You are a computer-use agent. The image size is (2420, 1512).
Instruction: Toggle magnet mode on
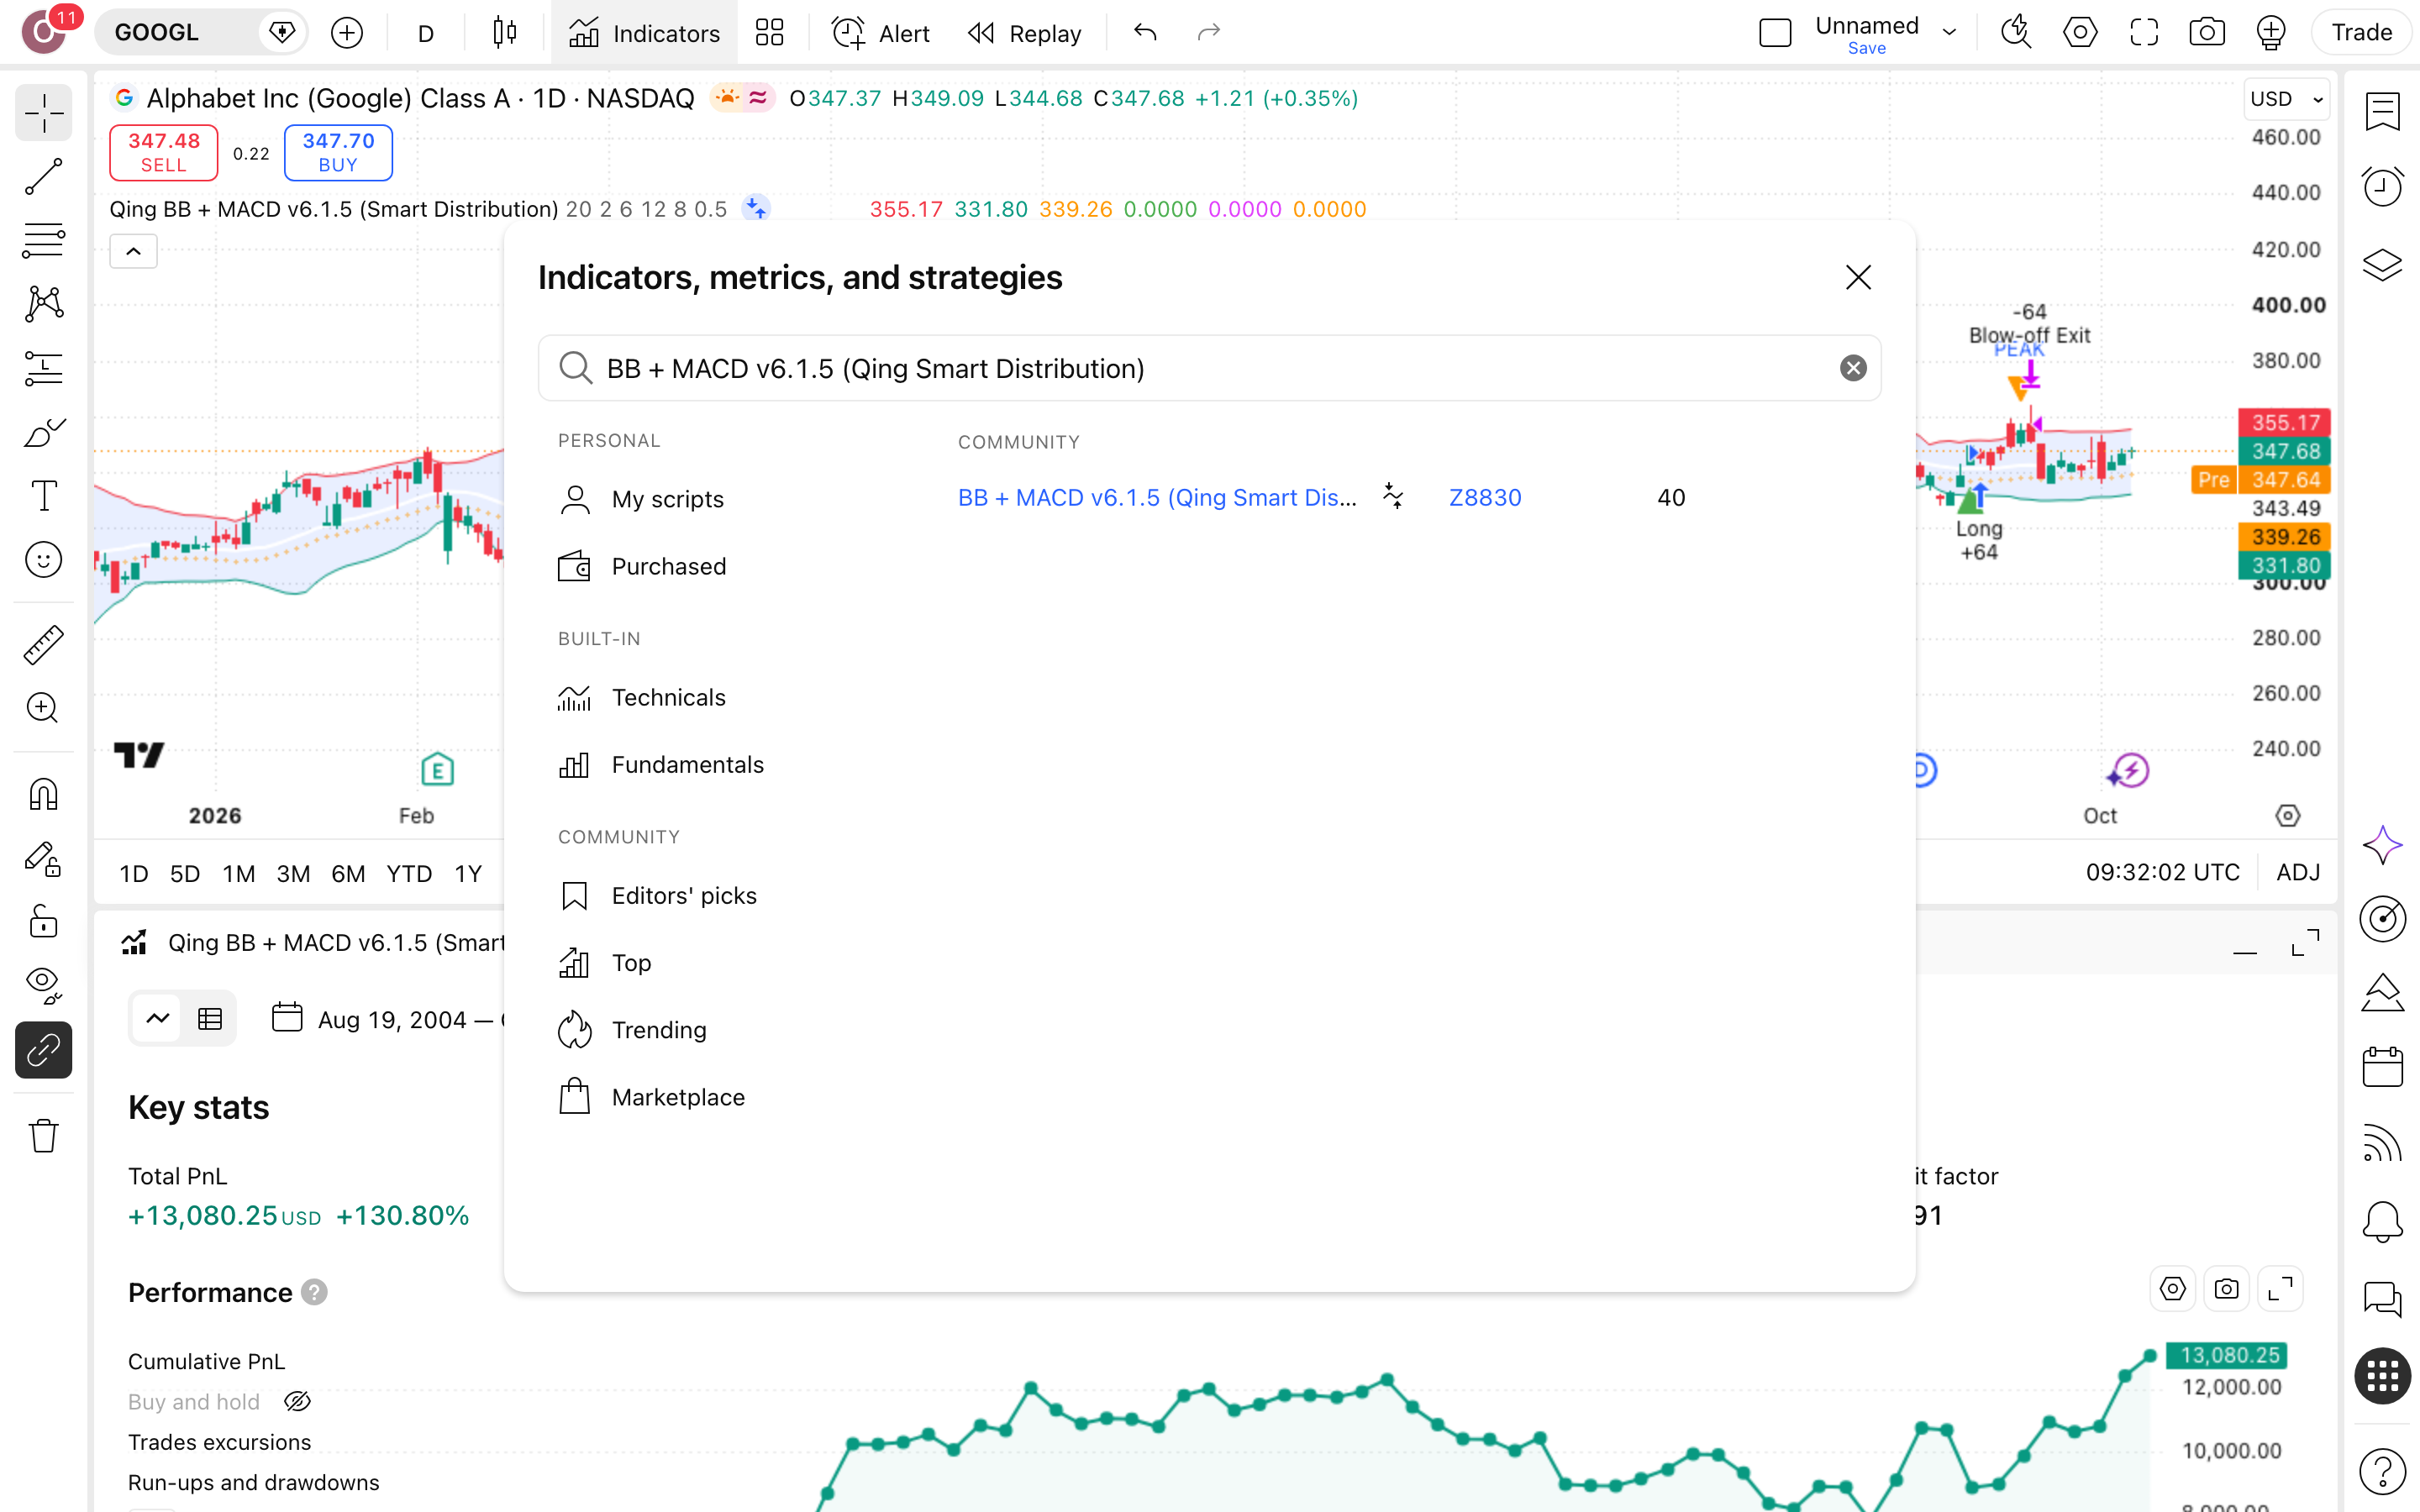click(44, 794)
